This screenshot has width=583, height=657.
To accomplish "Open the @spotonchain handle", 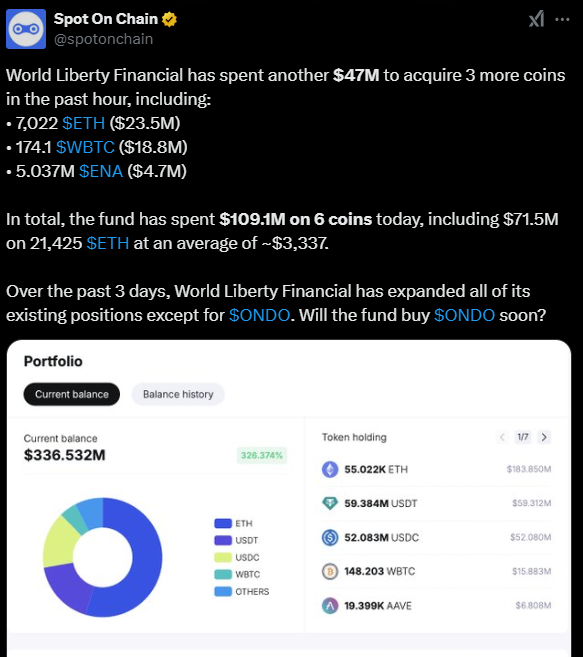I will pos(104,39).
